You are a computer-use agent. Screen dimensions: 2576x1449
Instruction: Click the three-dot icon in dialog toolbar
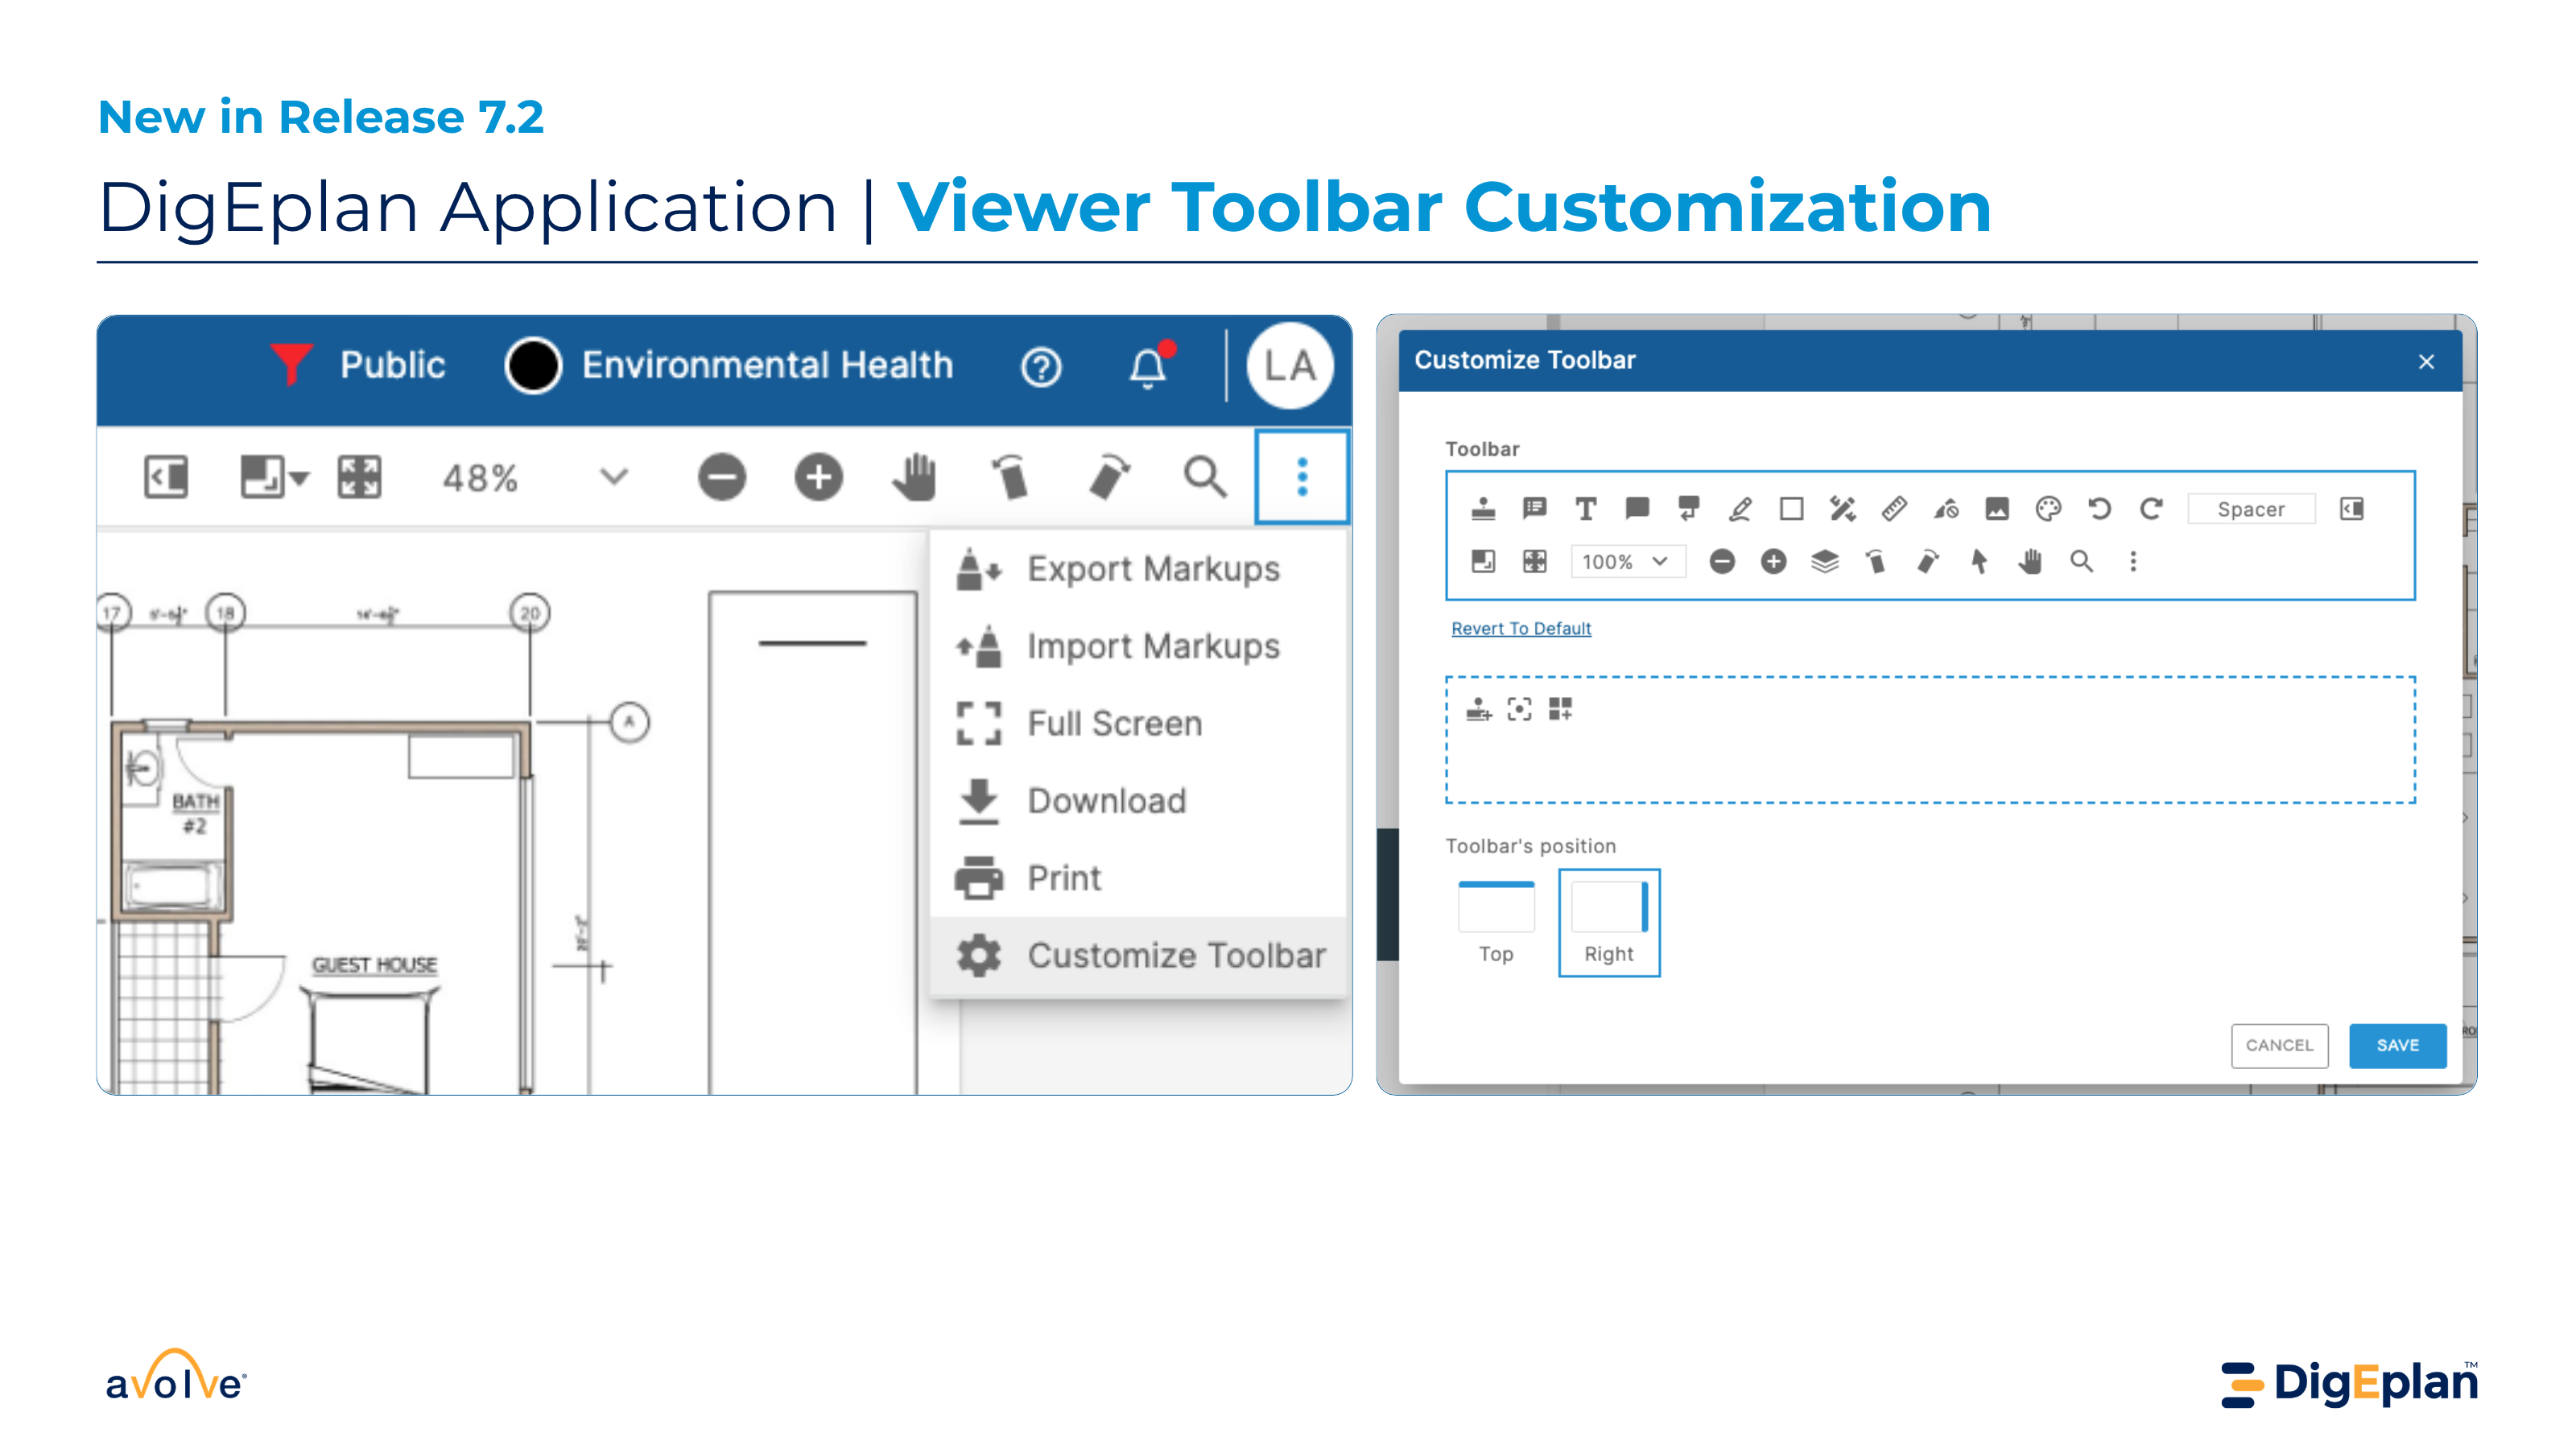click(2133, 561)
